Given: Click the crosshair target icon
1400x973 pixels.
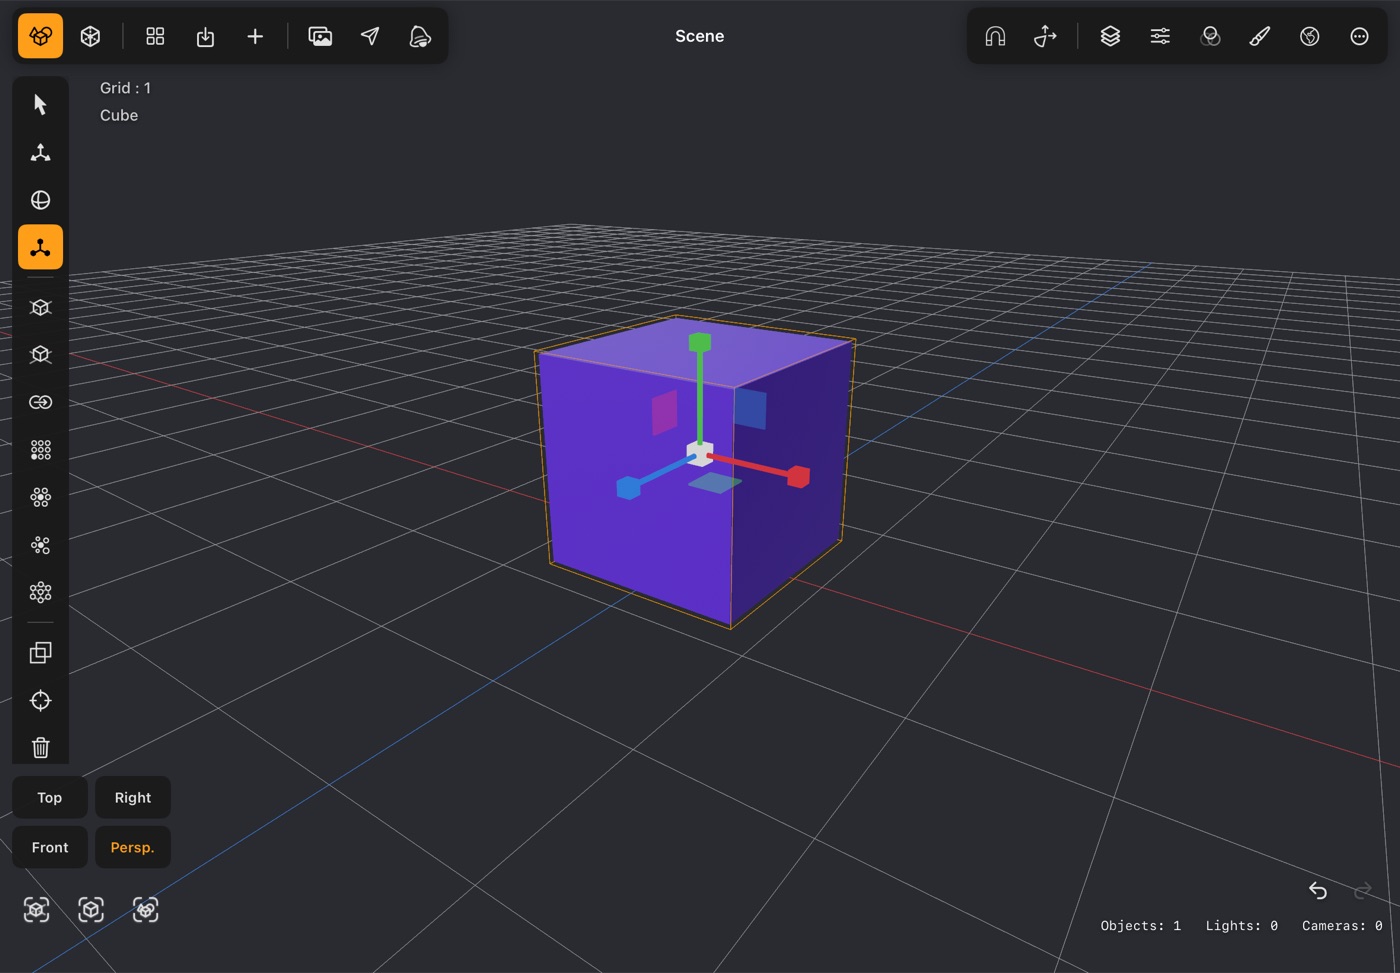Looking at the screenshot, I should tap(40, 700).
